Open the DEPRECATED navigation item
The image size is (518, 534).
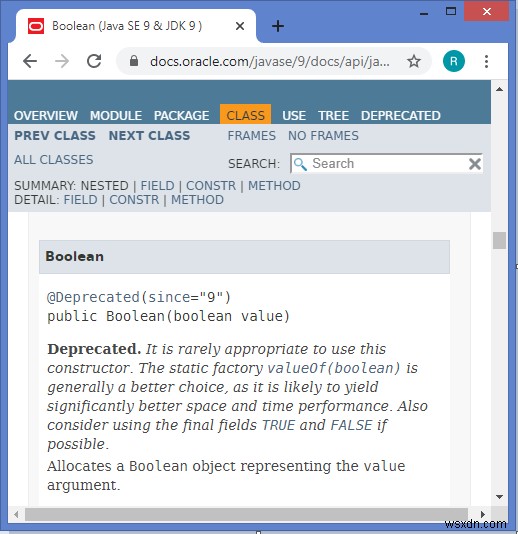[401, 116]
